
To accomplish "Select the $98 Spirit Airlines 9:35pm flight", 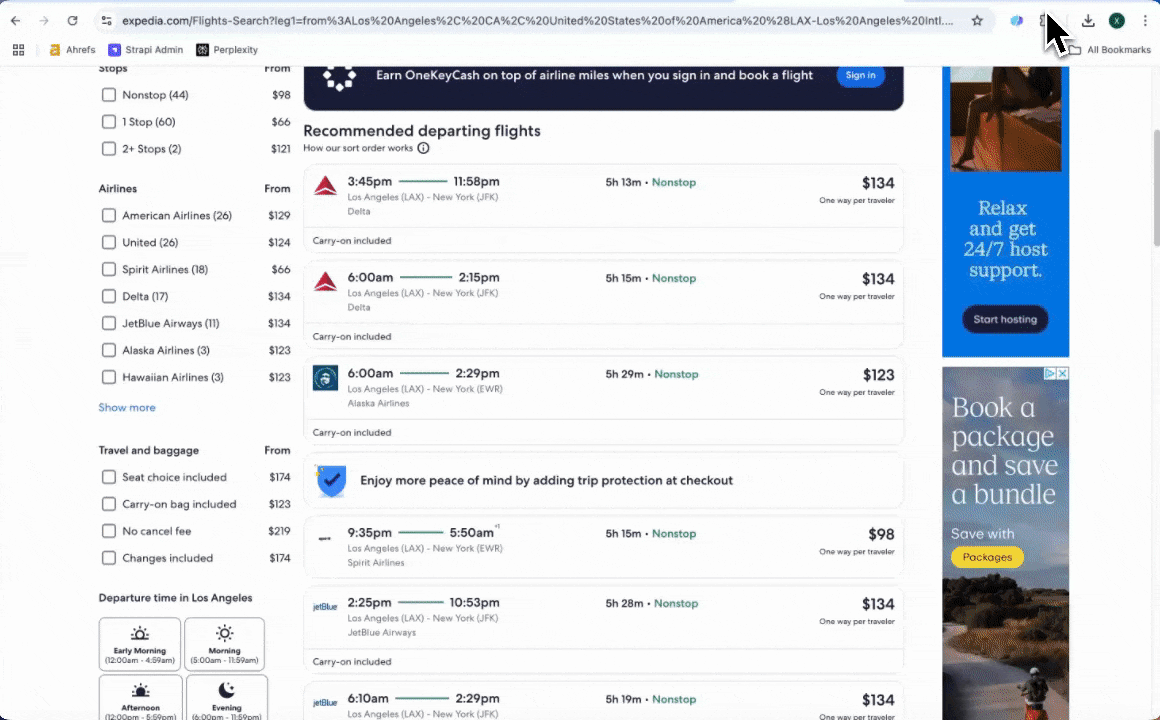I will click(603, 547).
